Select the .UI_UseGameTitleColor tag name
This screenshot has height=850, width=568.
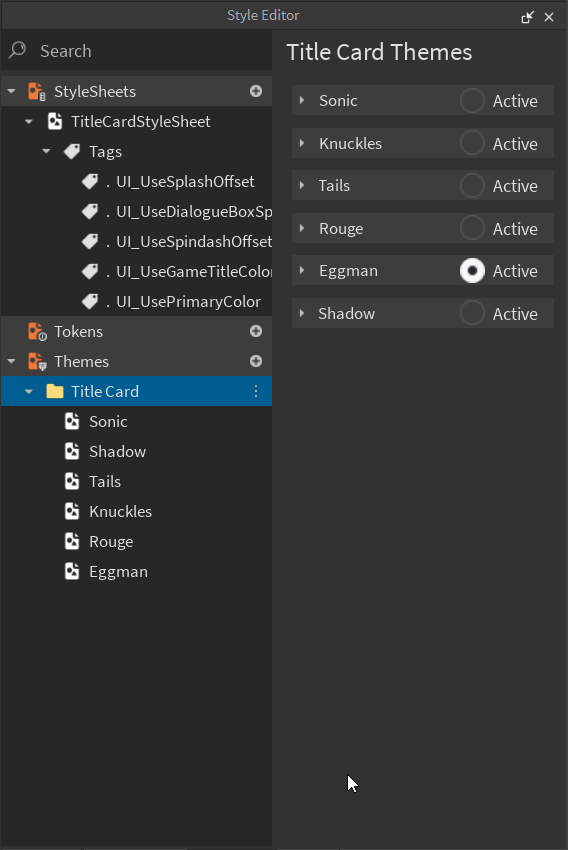coord(189,272)
